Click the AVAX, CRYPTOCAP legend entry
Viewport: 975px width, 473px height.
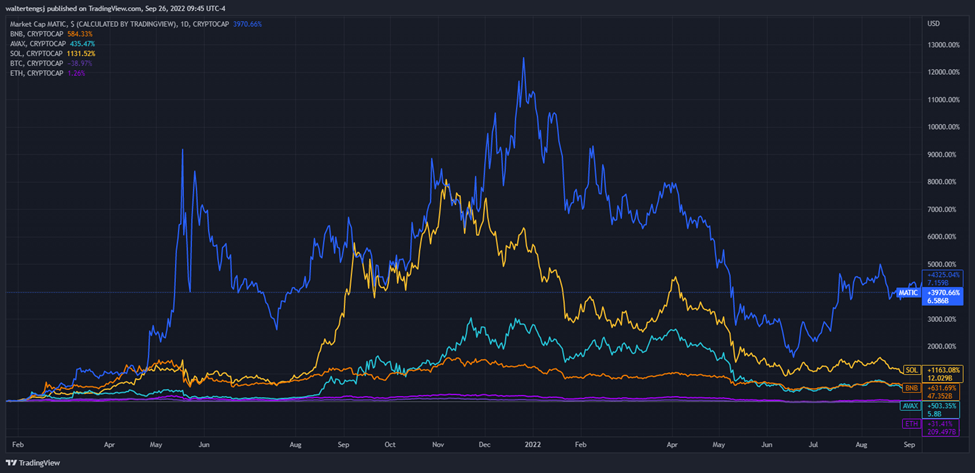click(x=37, y=44)
